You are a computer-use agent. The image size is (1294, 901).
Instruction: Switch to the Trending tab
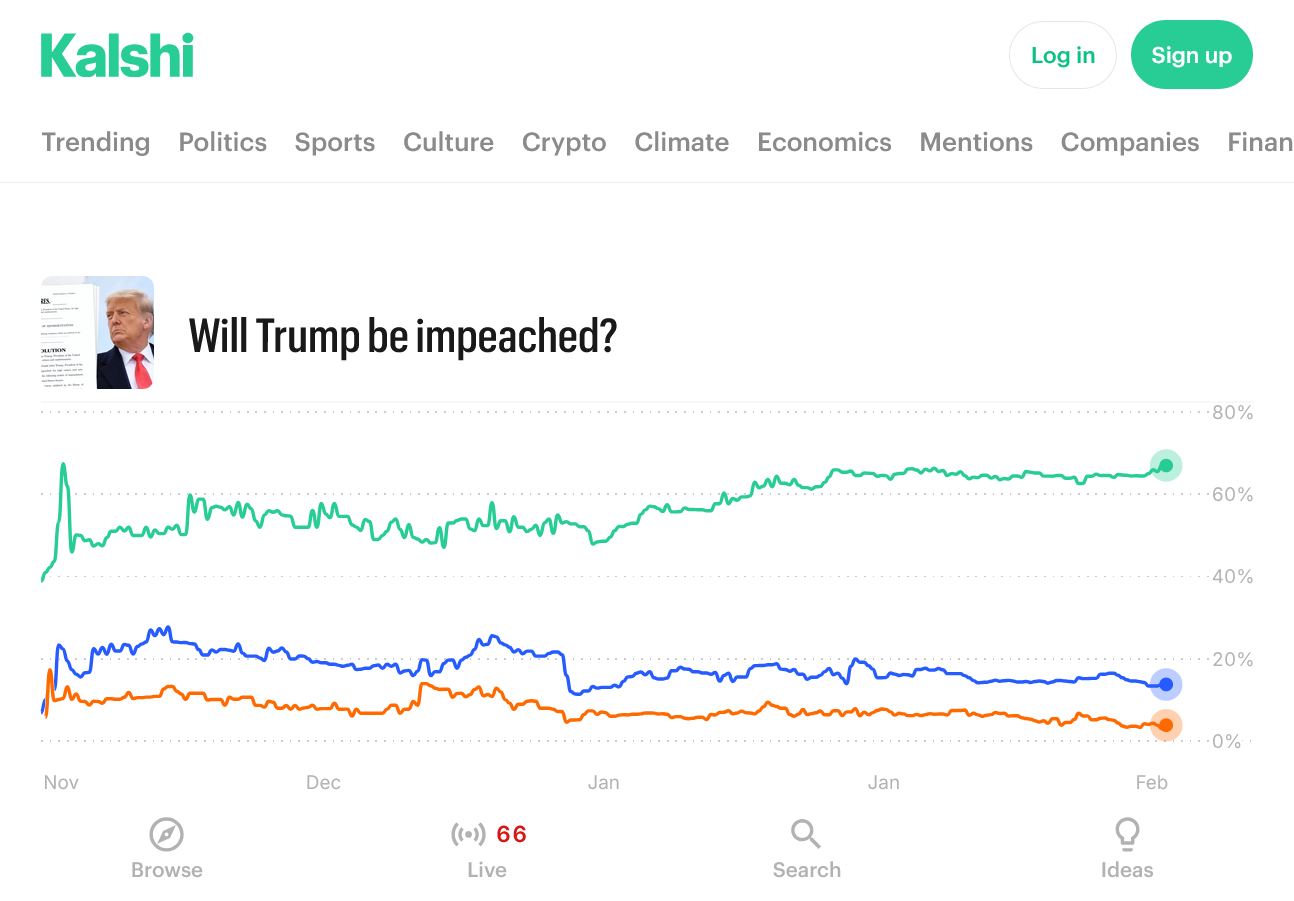click(96, 142)
